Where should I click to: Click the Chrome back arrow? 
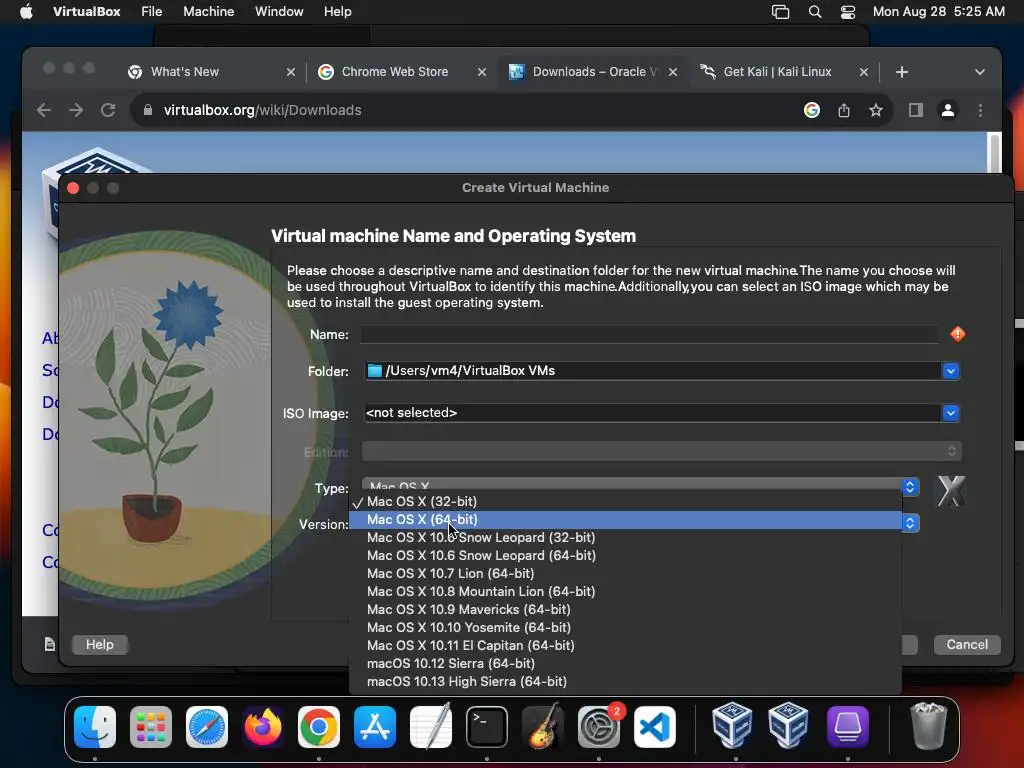(44, 110)
